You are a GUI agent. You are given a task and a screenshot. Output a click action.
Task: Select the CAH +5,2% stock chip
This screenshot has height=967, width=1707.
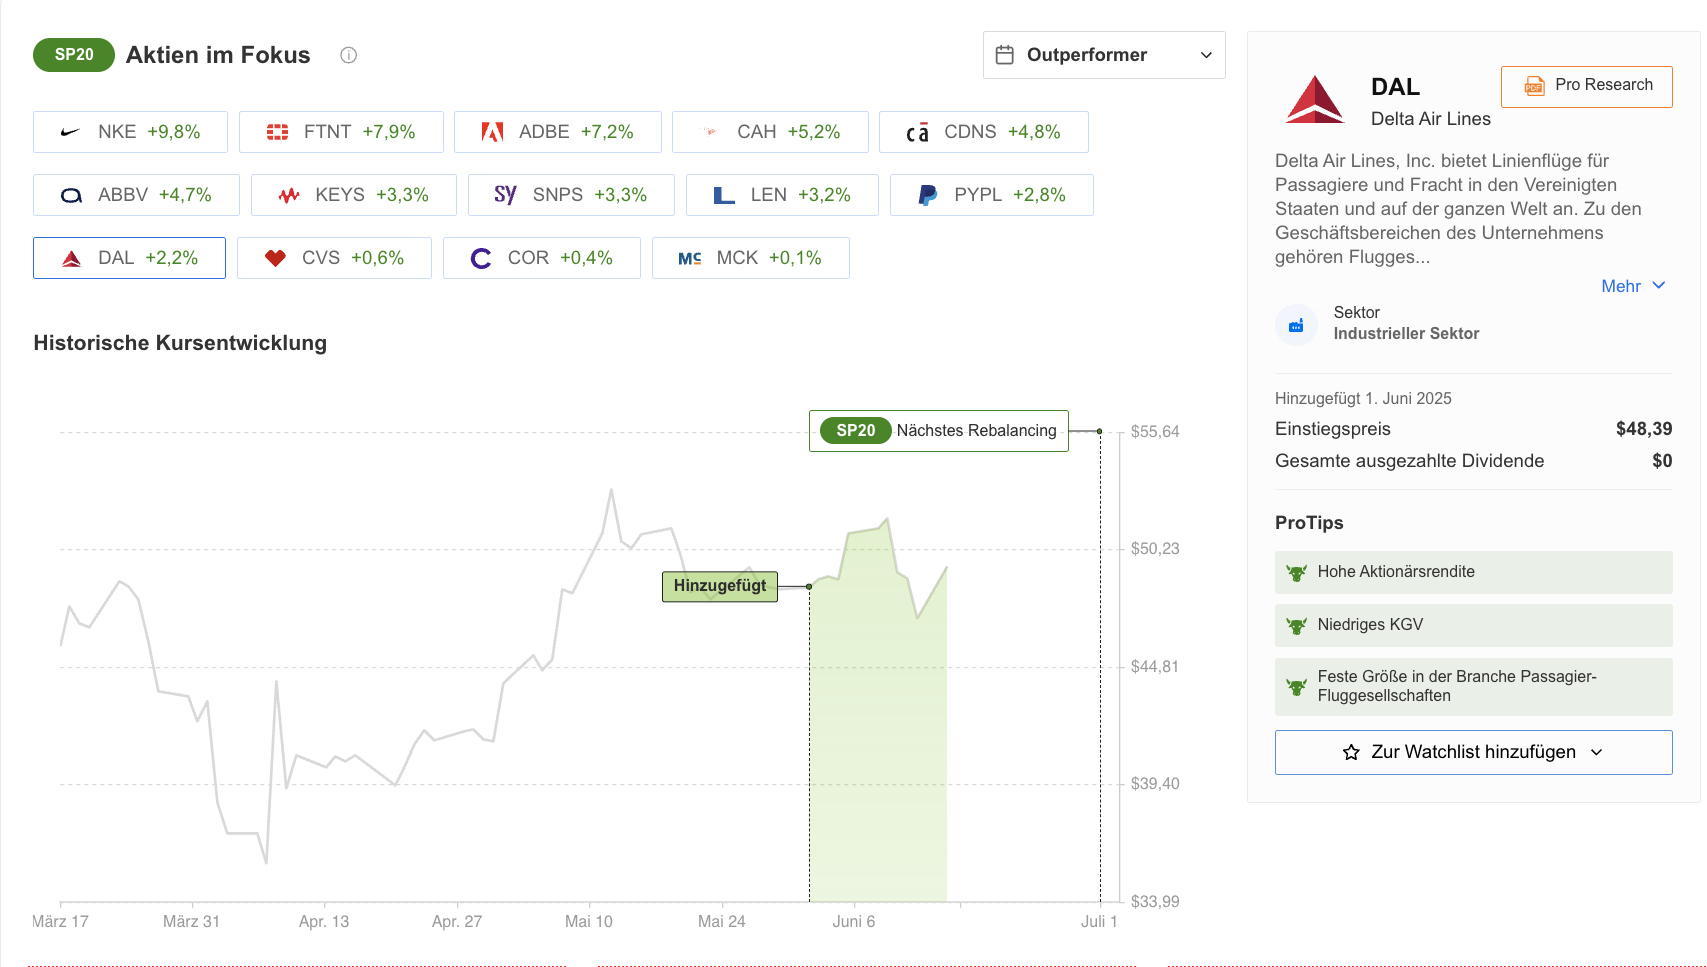click(x=770, y=132)
